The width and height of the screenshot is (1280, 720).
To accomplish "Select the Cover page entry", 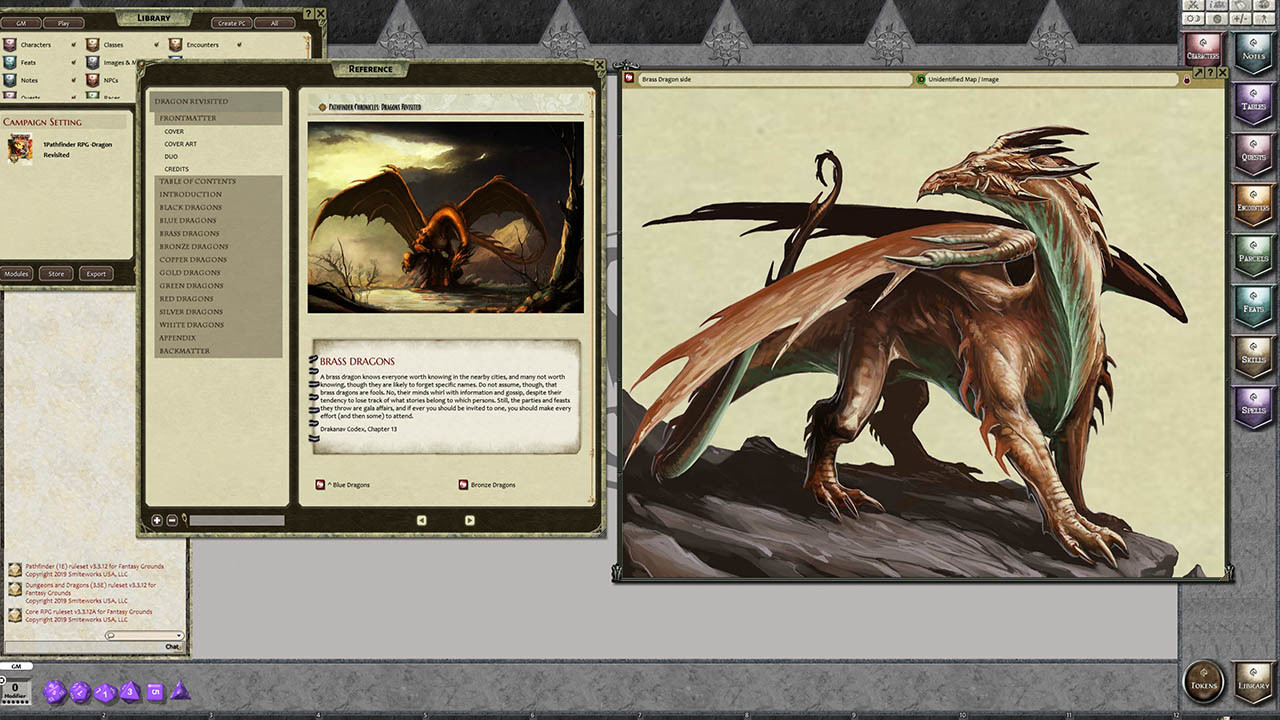I will tap(174, 131).
